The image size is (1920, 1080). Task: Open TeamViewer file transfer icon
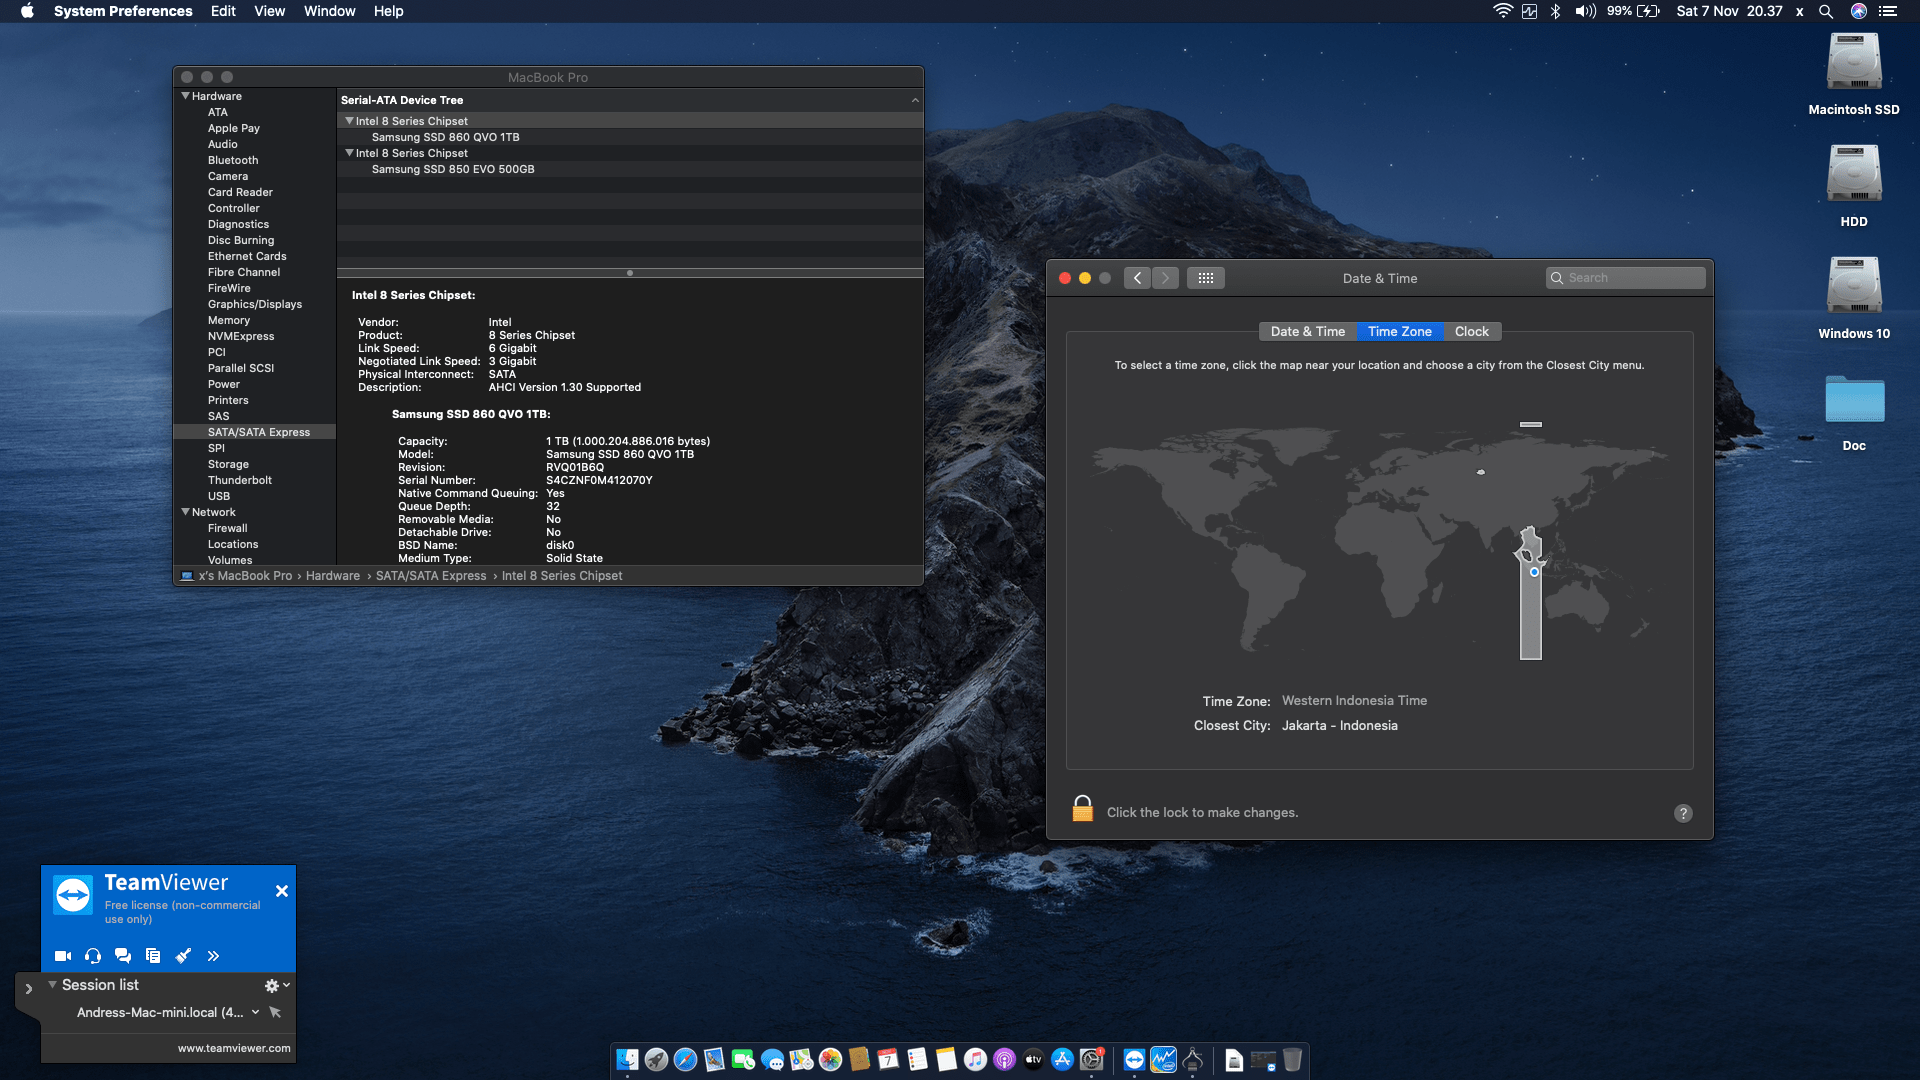tap(153, 955)
